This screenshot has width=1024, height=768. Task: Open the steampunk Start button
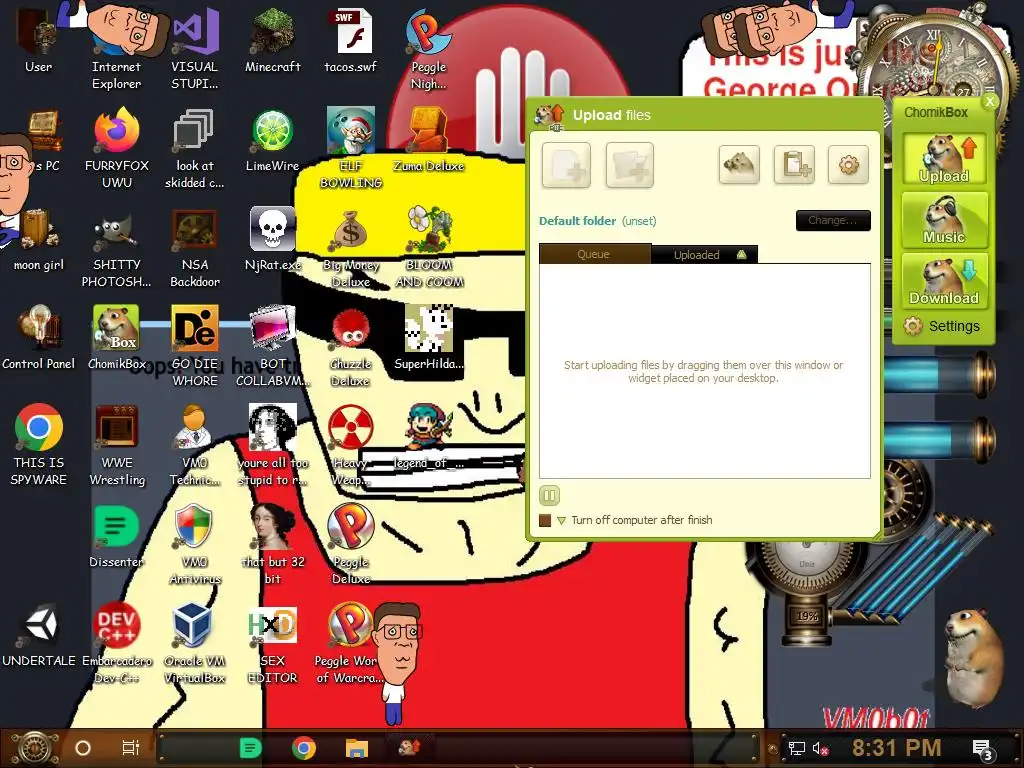click(x=35, y=748)
